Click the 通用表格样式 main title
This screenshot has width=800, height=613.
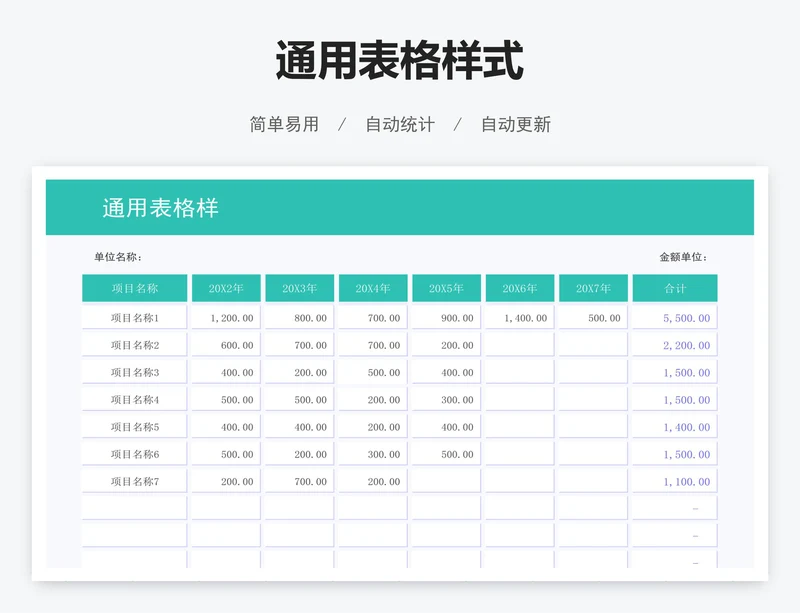click(399, 62)
